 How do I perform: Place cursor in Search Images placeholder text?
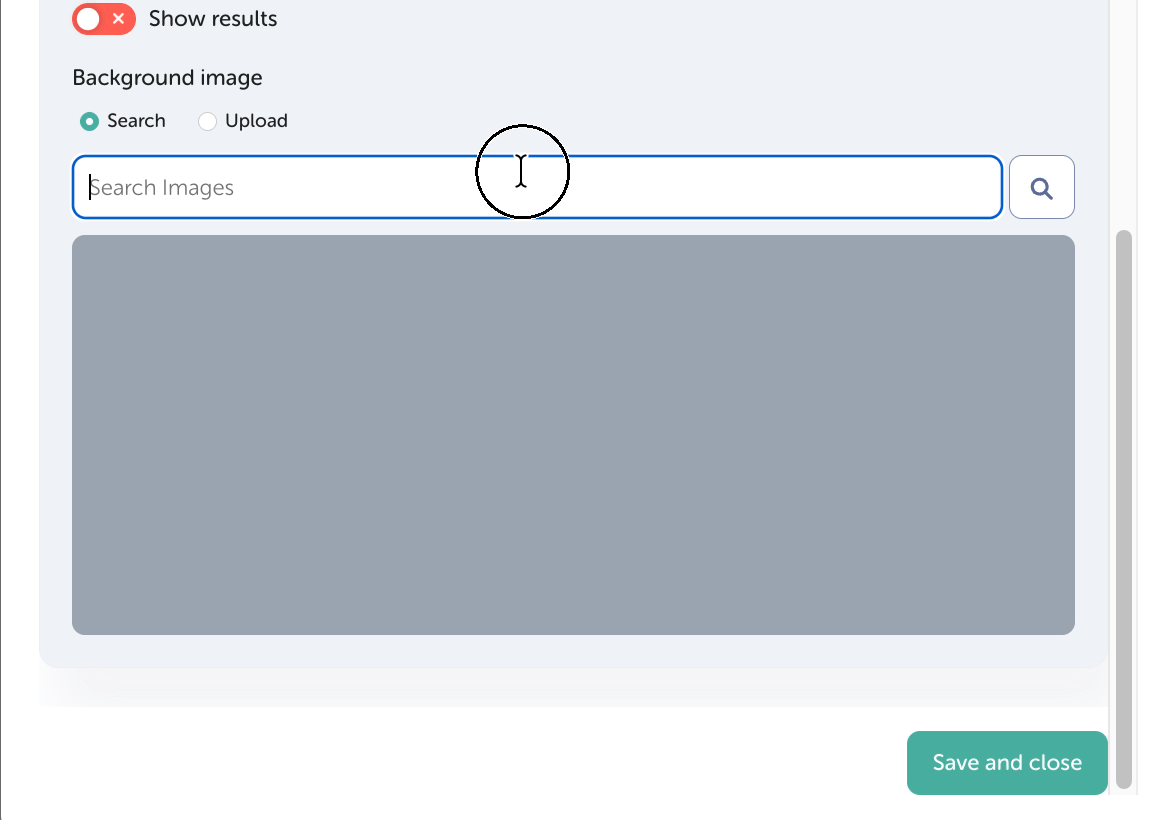tap(162, 188)
